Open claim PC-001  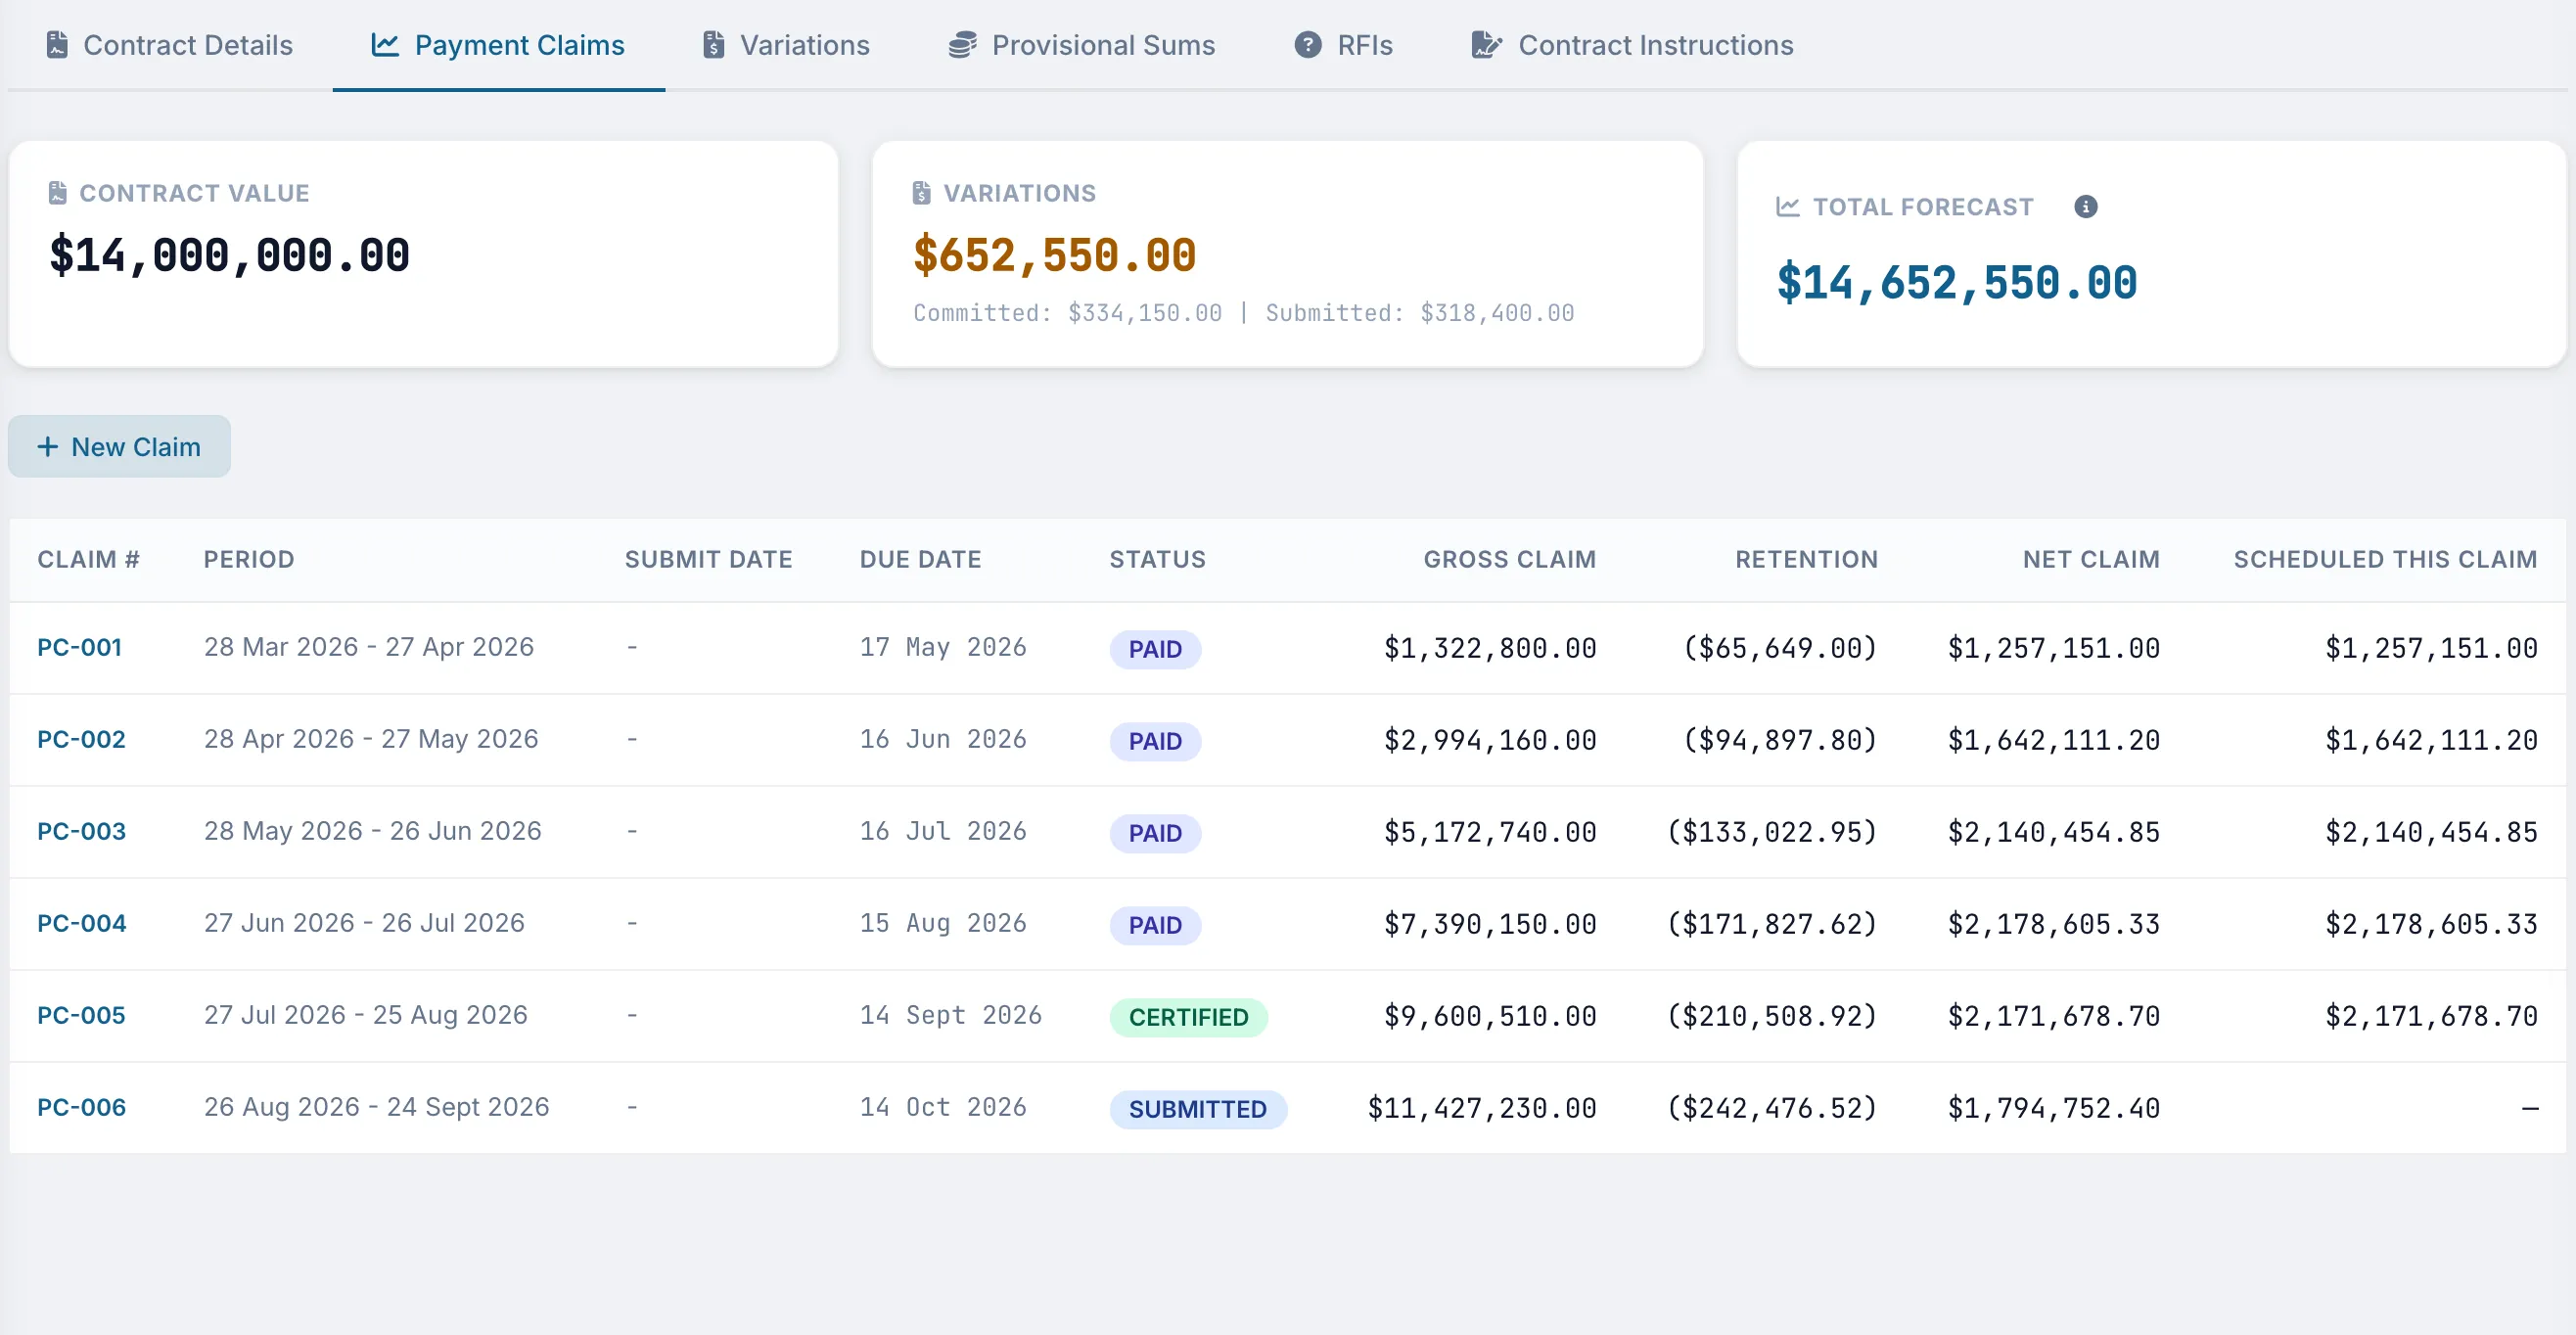(x=79, y=647)
